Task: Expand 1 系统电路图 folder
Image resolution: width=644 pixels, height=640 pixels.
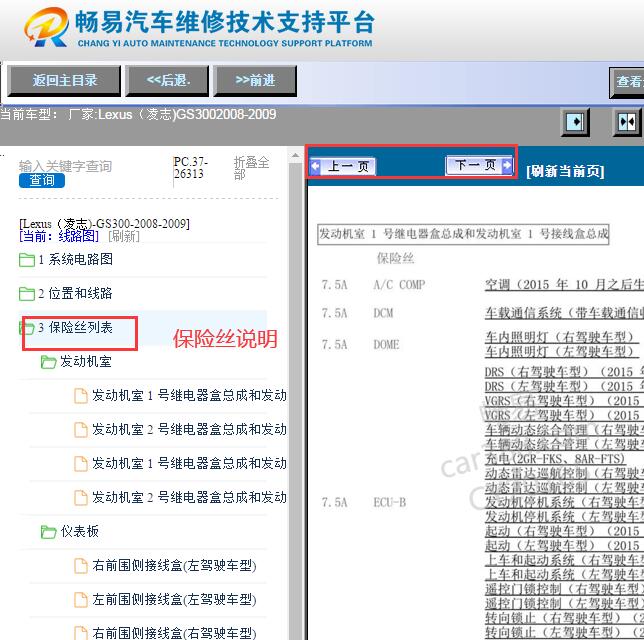Action: click(x=75, y=259)
